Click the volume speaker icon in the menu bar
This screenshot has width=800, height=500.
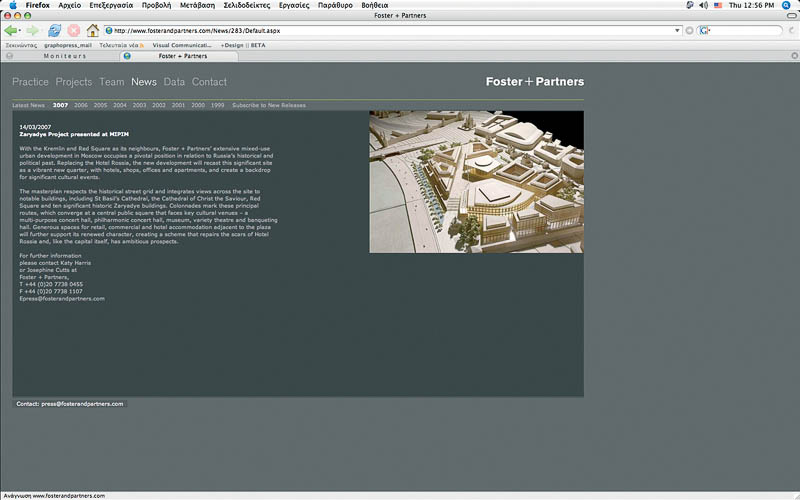point(704,5)
